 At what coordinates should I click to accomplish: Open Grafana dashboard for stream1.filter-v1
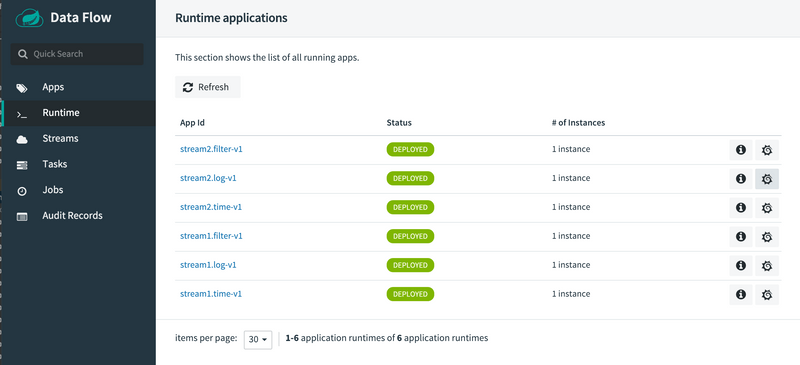click(767, 237)
